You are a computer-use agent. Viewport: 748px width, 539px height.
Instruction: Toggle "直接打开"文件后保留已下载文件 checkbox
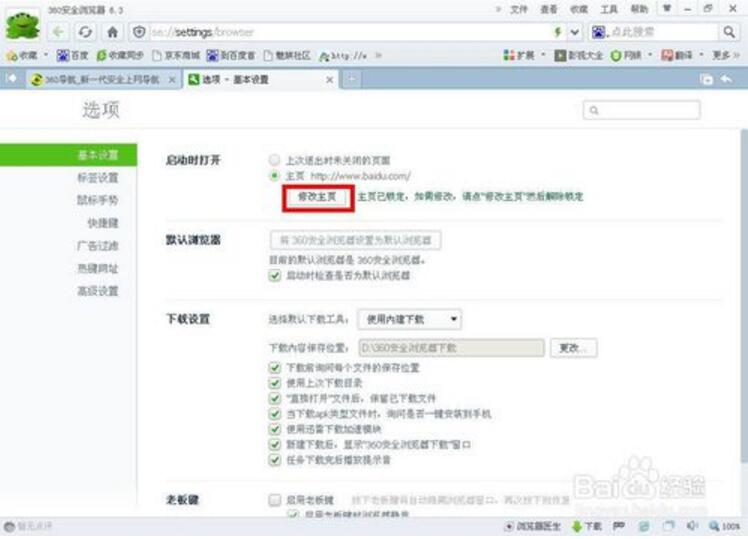coord(274,398)
